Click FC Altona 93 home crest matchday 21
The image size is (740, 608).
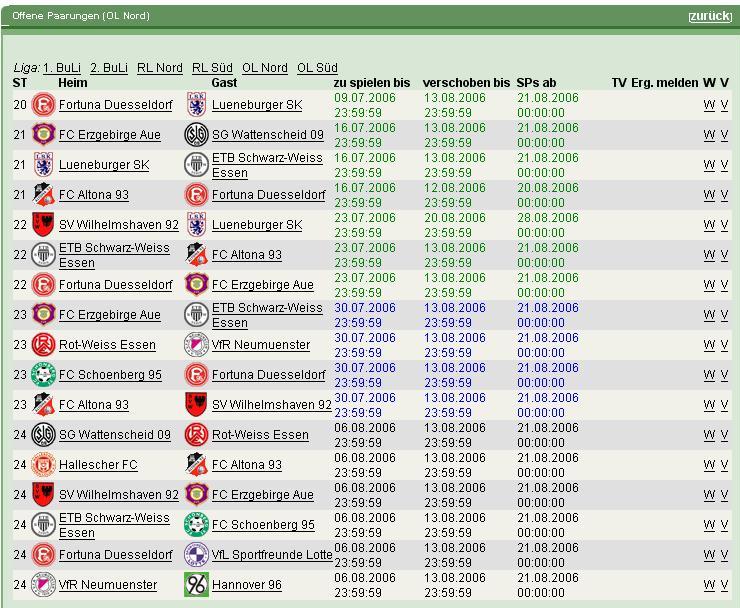pyautogui.click(x=43, y=194)
